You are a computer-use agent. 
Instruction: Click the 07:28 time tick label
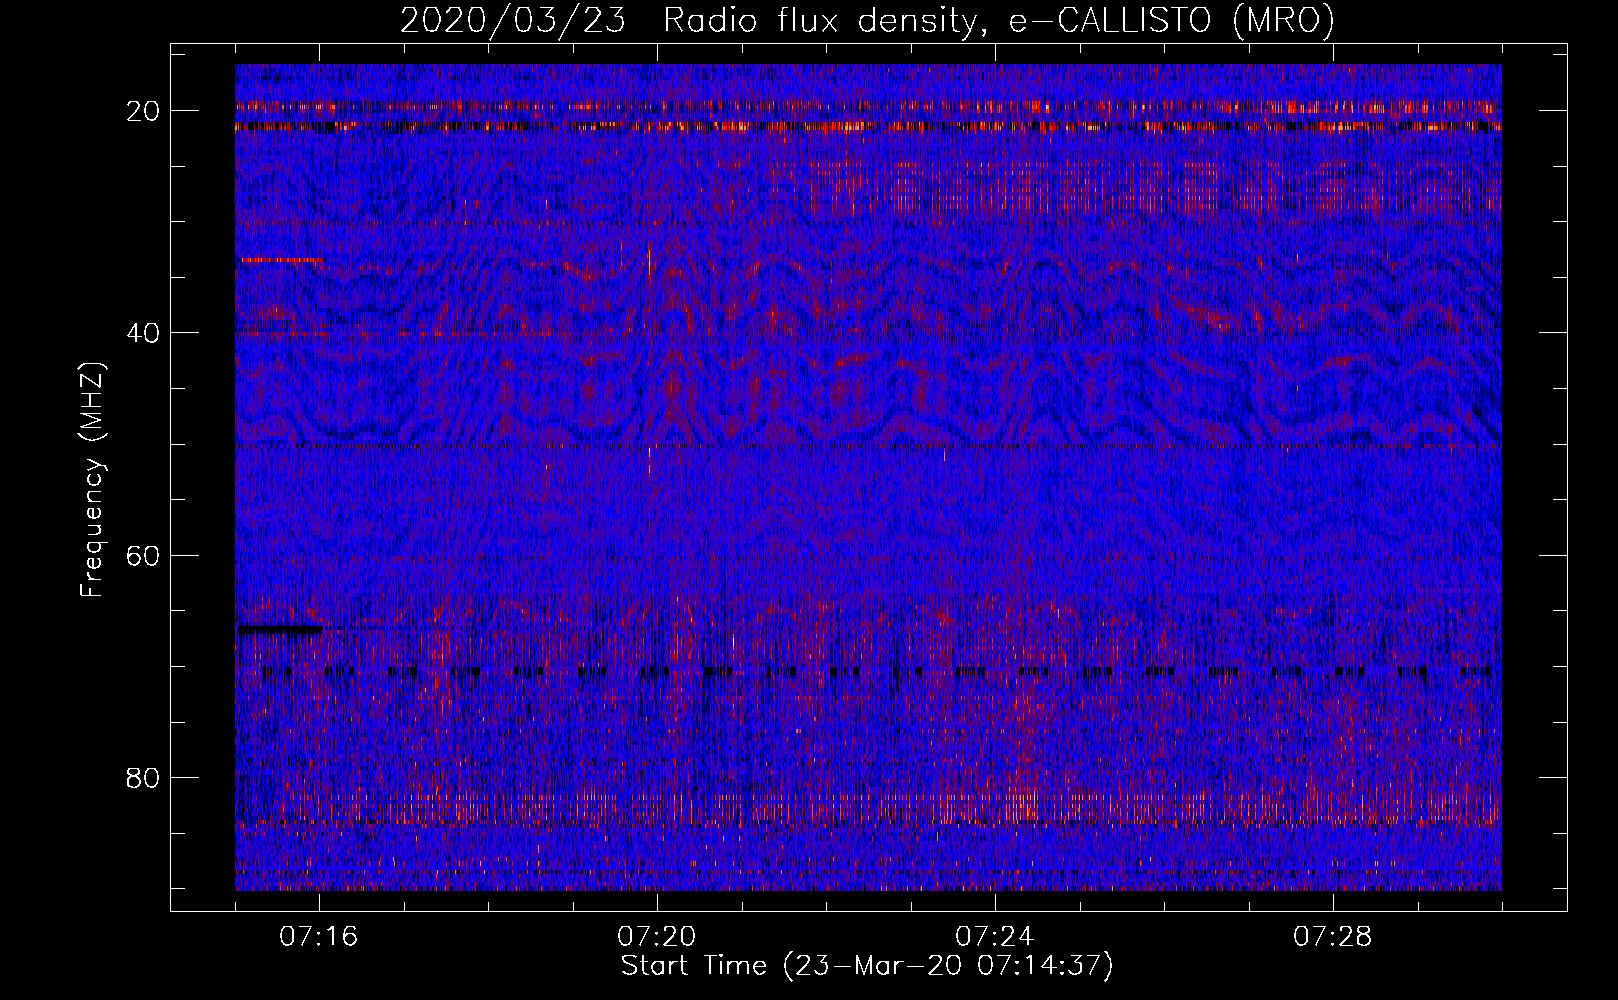(x=1333, y=937)
